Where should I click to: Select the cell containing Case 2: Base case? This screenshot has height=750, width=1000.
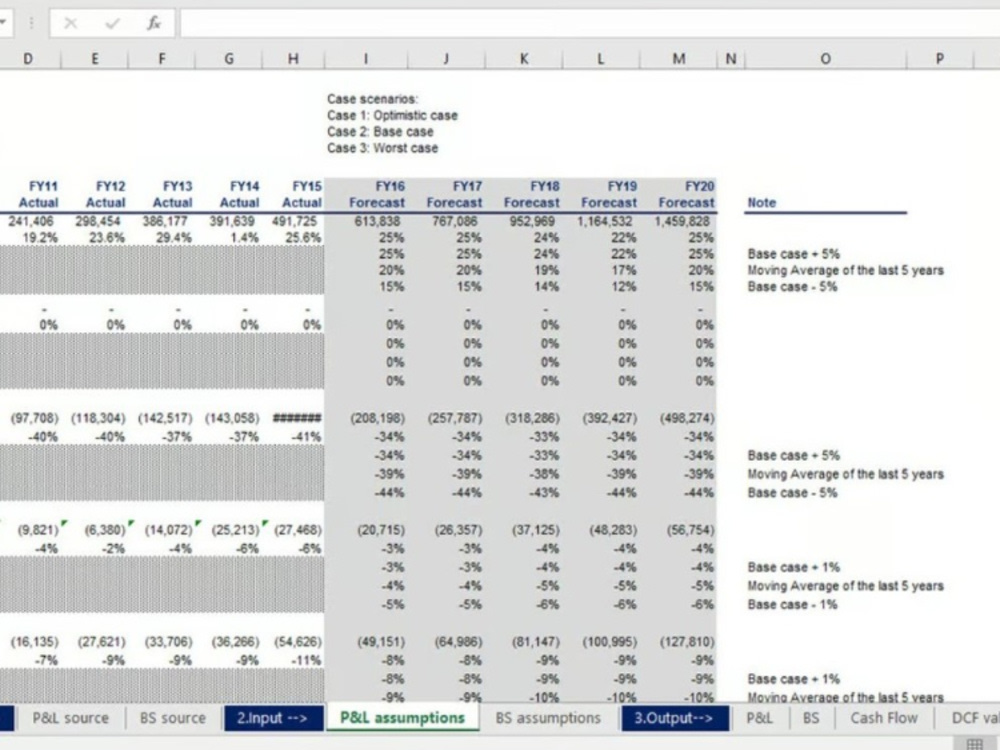coord(379,131)
